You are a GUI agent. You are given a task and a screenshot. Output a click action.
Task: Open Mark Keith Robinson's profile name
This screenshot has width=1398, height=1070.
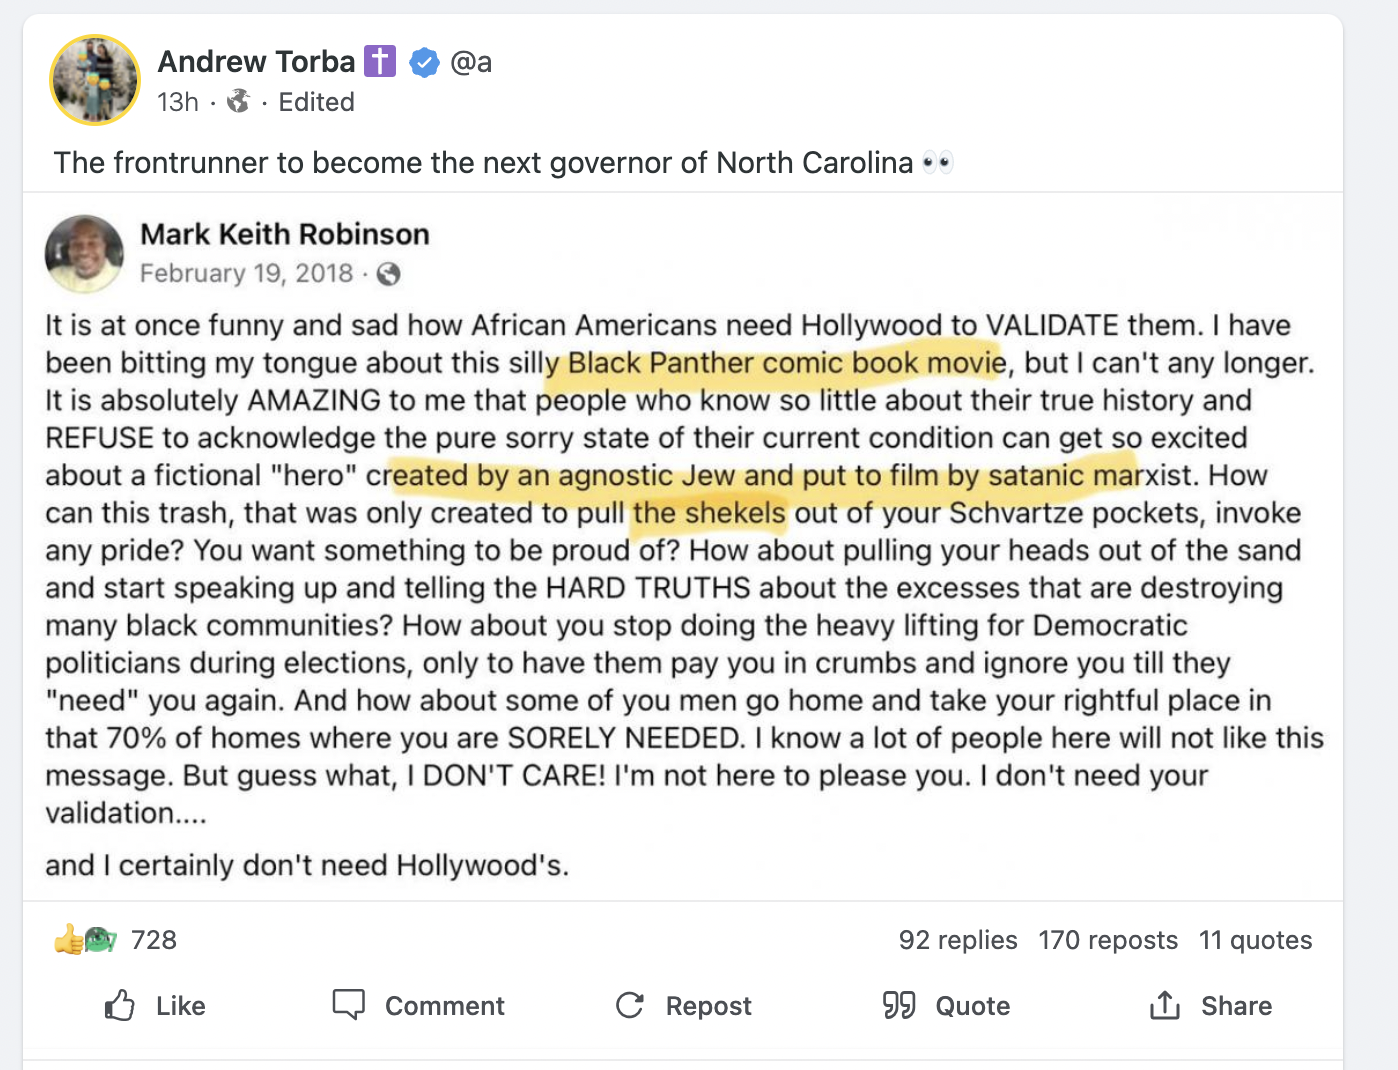click(x=285, y=234)
